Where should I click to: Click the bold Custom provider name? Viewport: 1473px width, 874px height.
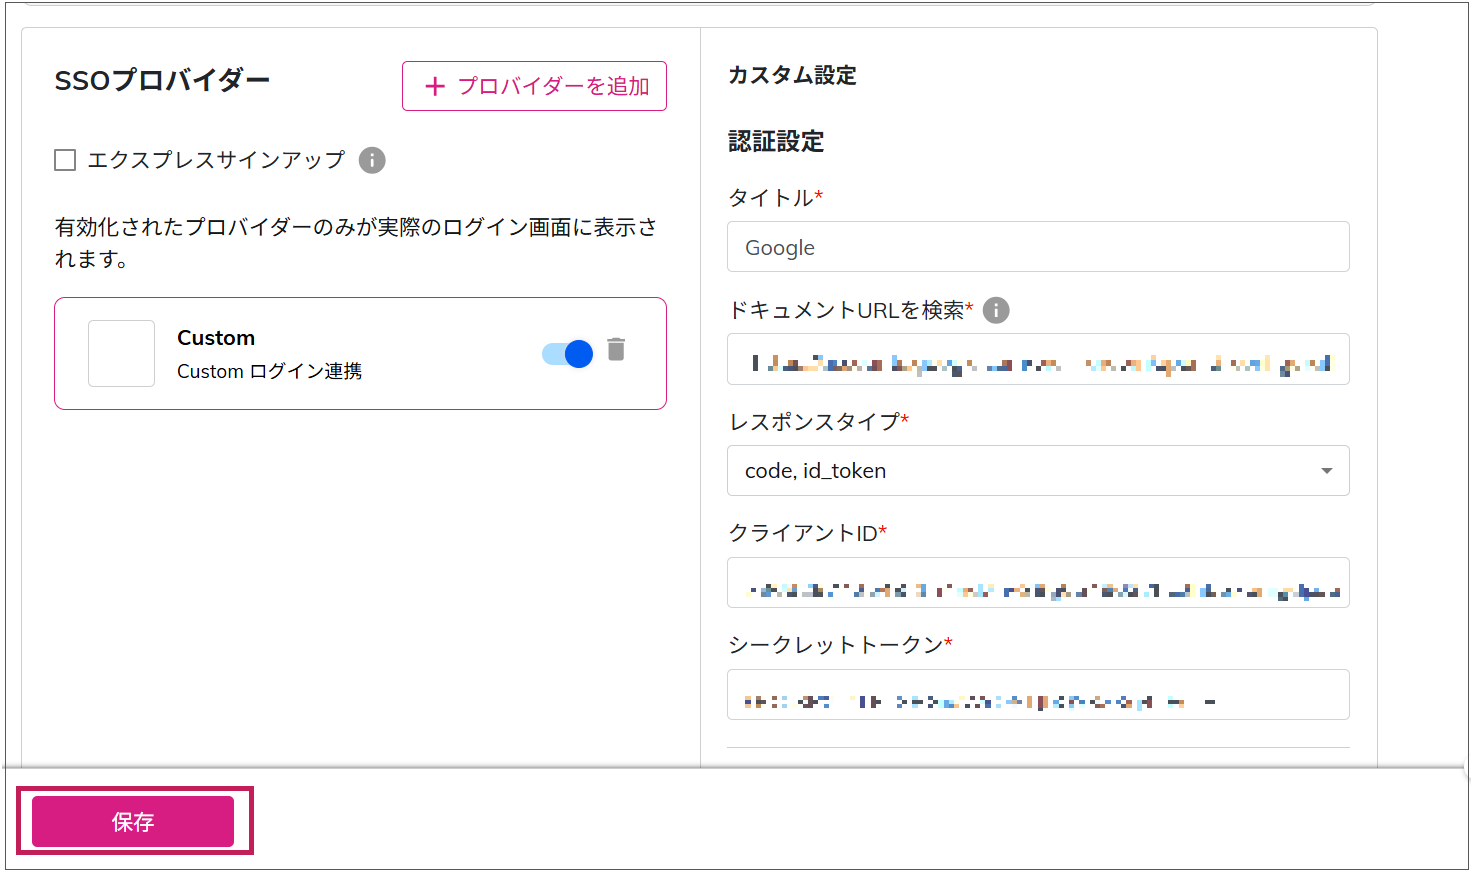click(x=216, y=338)
